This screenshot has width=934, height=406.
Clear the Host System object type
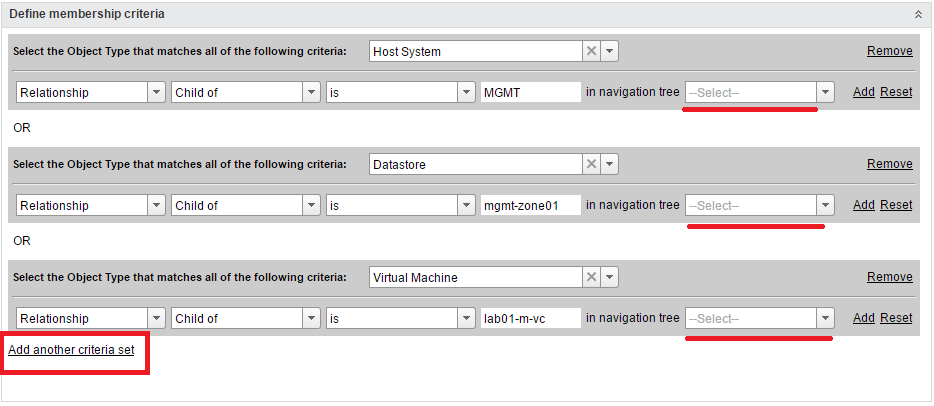tap(591, 51)
